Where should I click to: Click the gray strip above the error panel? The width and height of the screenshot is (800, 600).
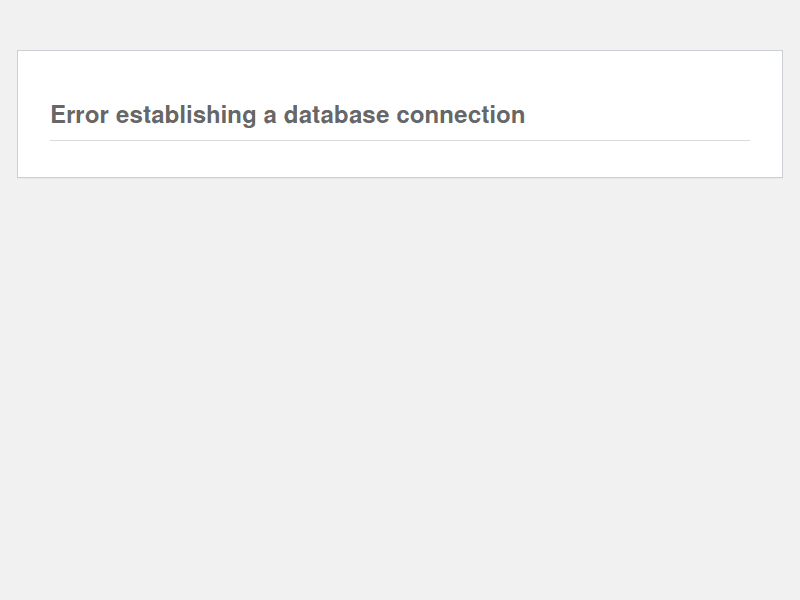coord(400,25)
